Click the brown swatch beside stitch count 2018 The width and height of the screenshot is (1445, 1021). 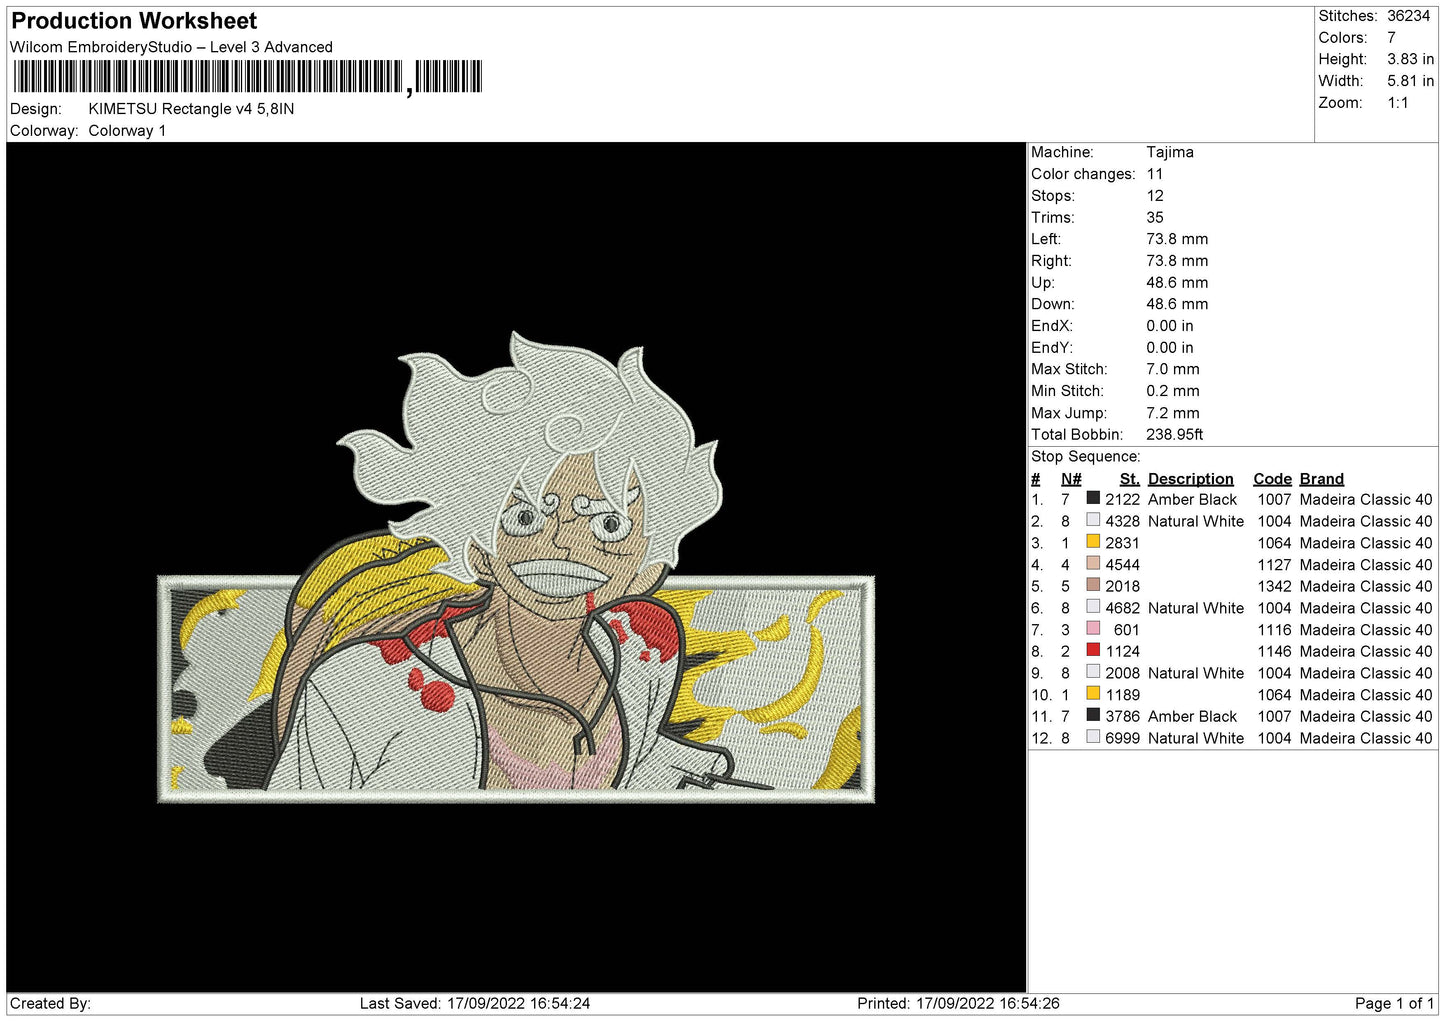point(1093,585)
